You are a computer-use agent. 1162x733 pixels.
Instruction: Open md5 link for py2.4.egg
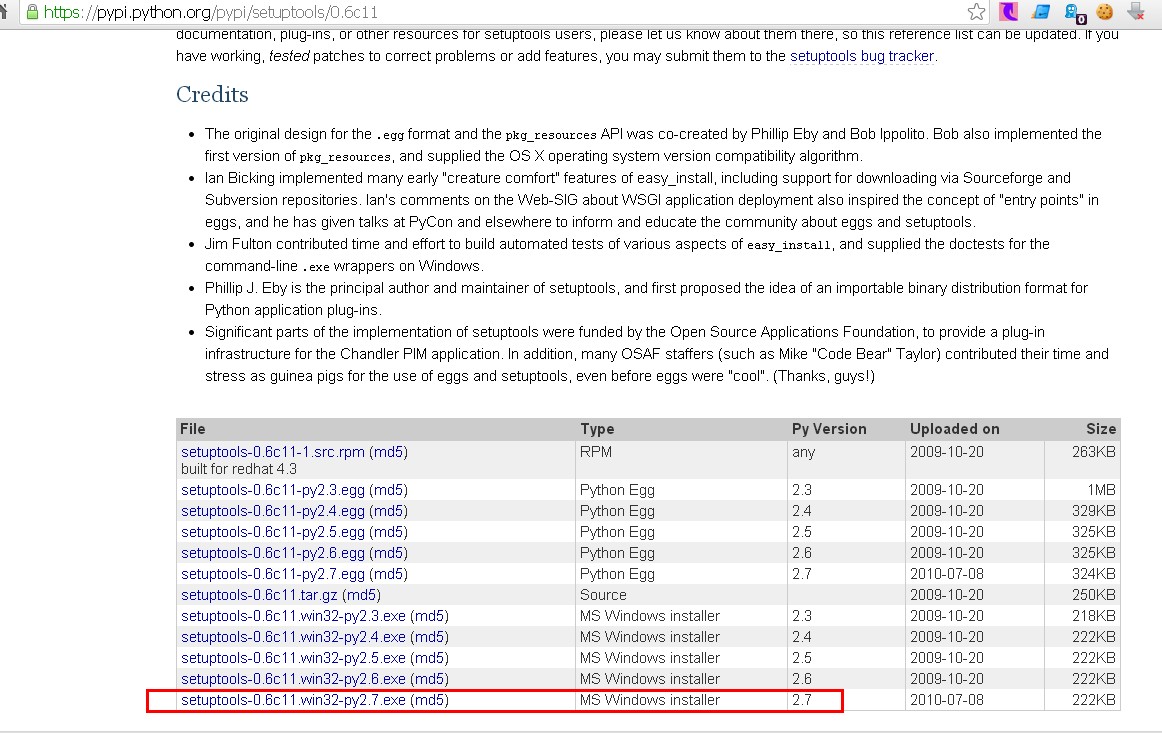click(x=388, y=511)
